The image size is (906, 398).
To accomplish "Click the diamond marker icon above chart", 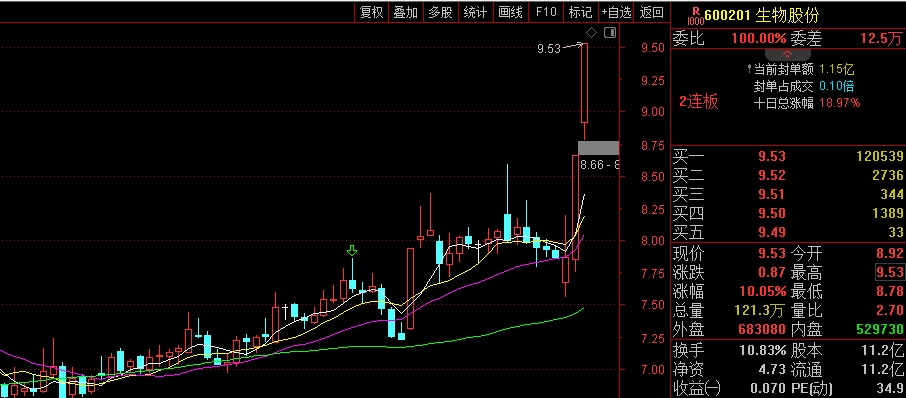I will click(591, 32).
